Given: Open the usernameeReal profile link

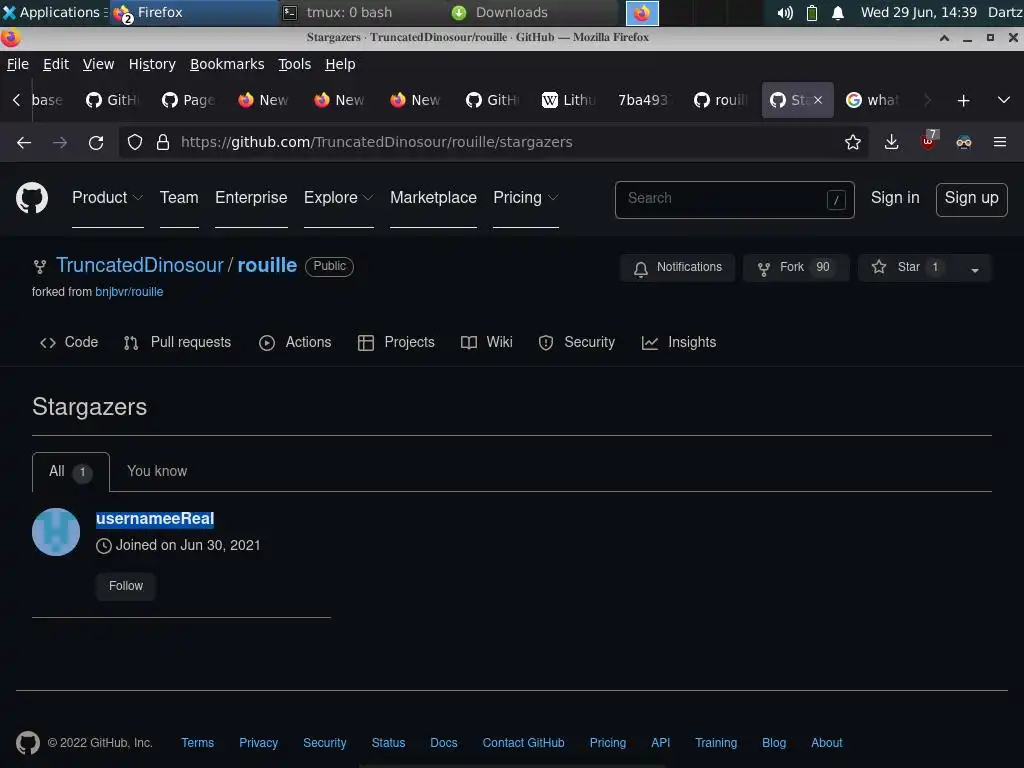Looking at the screenshot, I should [x=155, y=519].
